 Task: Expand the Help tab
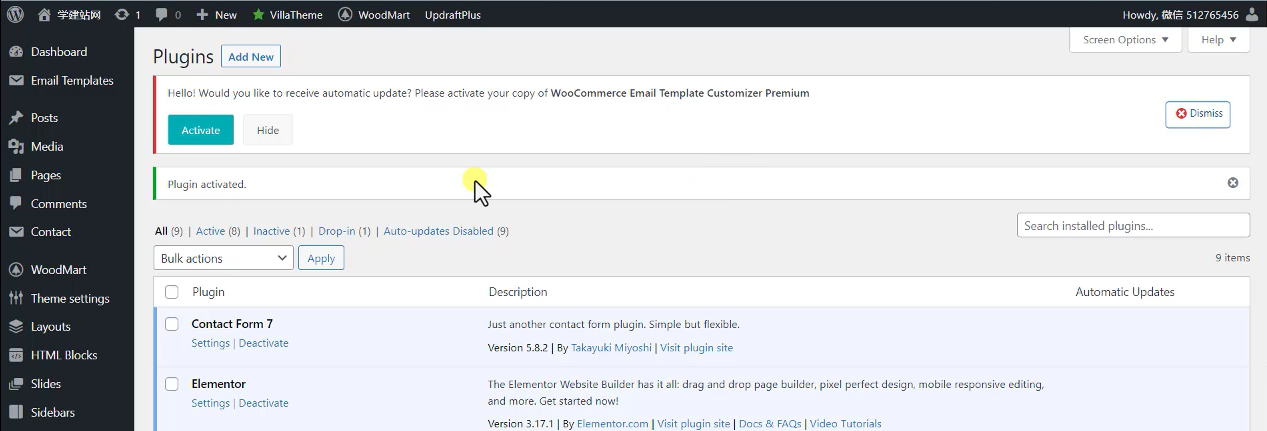tap(1219, 40)
